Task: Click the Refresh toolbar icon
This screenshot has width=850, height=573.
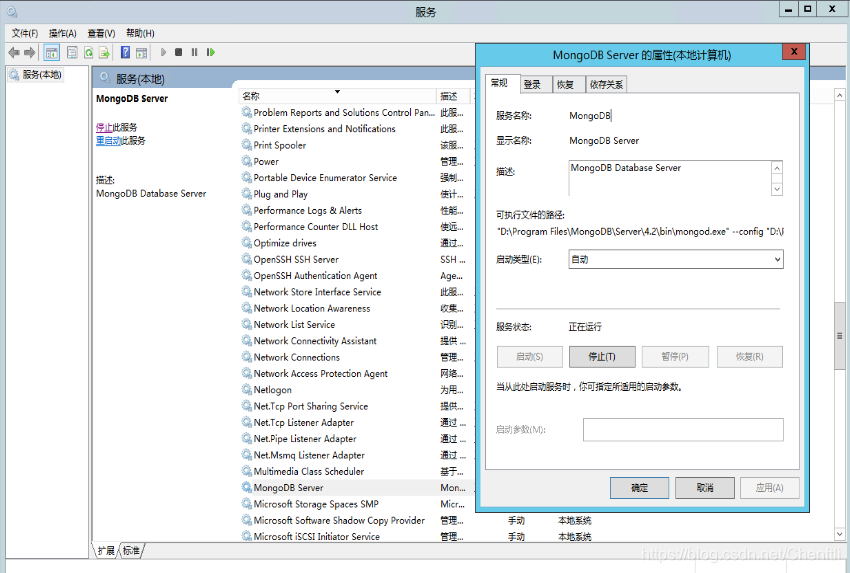Action: coord(88,53)
